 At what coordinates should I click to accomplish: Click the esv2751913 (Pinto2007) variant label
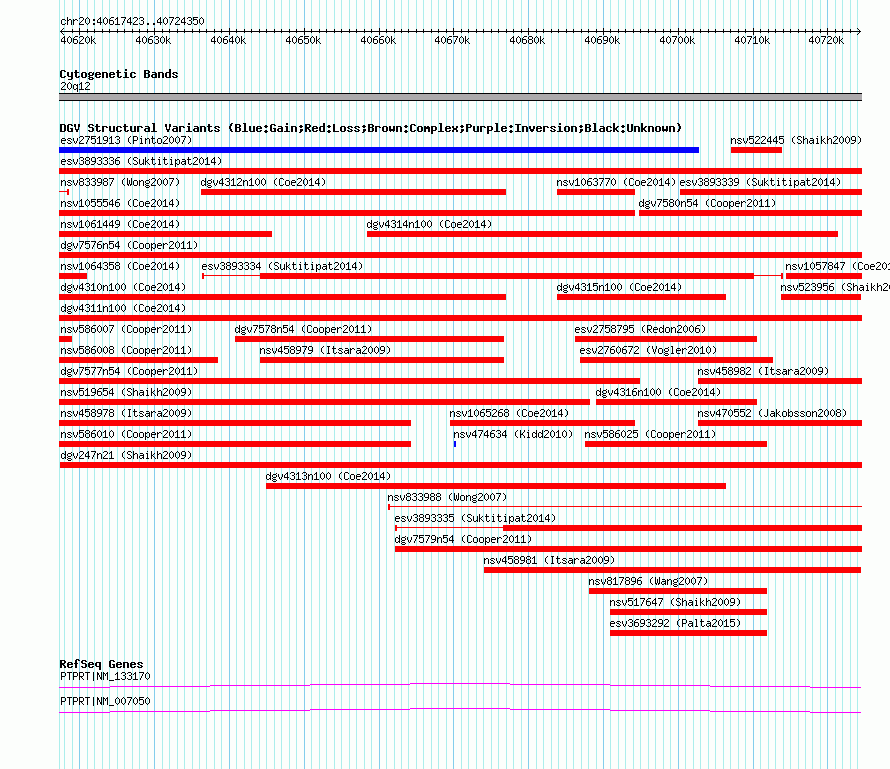click(x=126, y=140)
